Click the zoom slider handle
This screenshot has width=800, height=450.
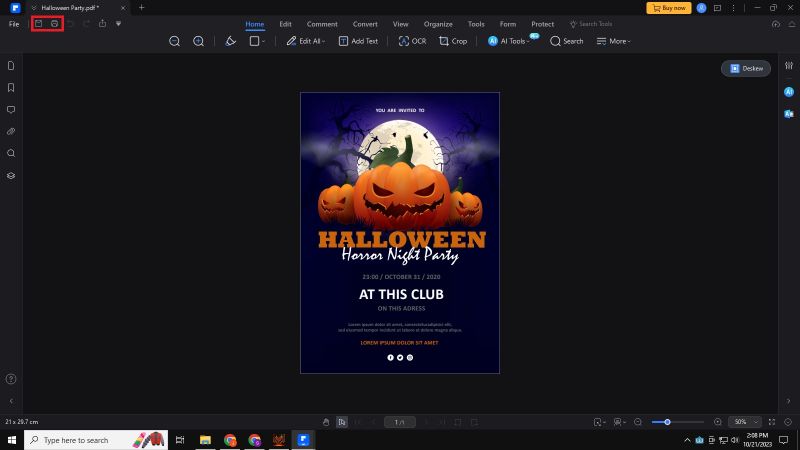(x=667, y=422)
